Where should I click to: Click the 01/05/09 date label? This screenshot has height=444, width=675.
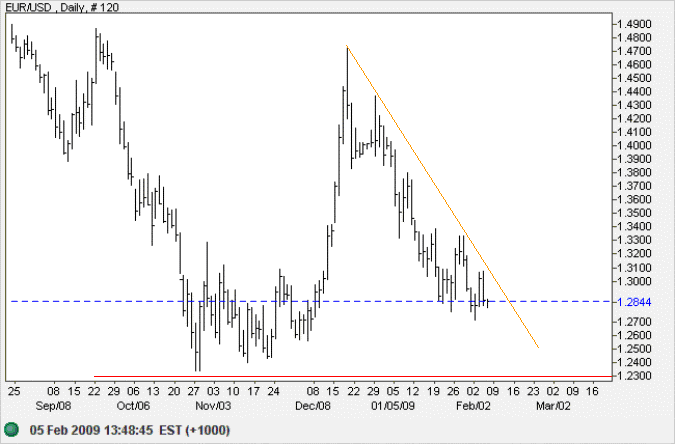click(x=393, y=406)
